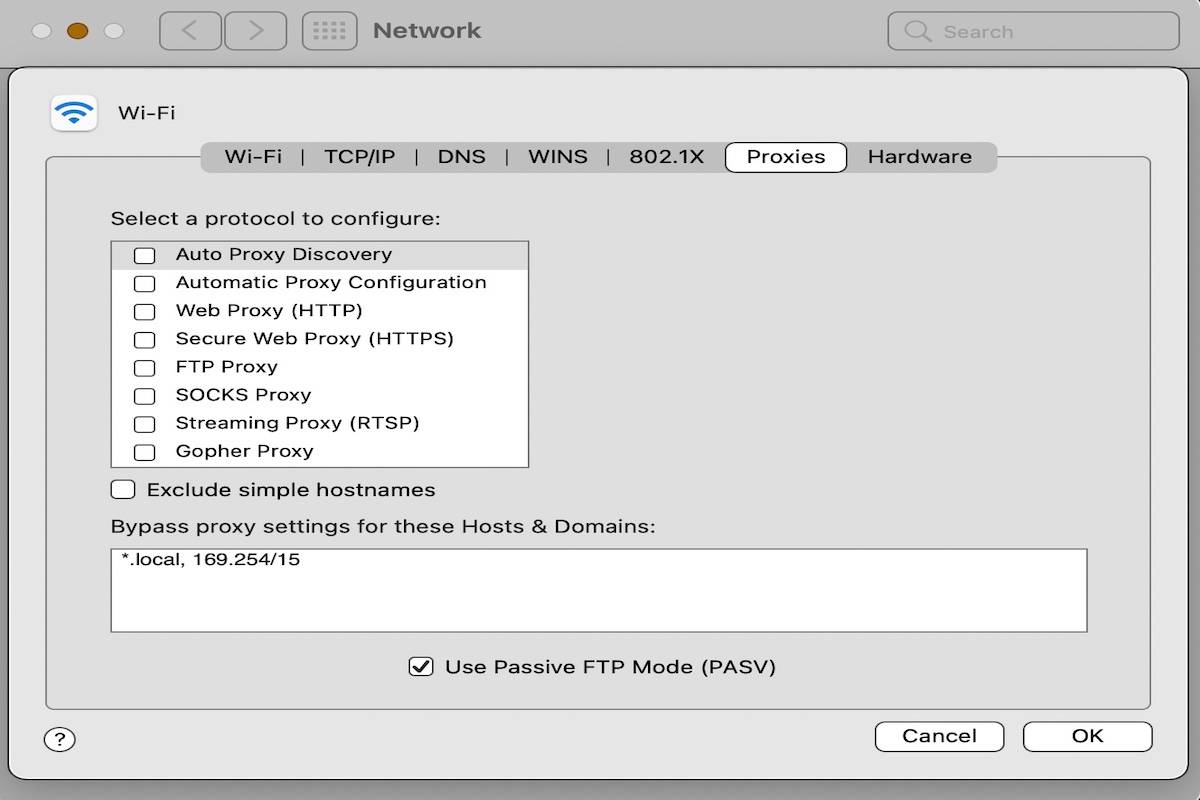Image resolution: width=1200 pixels, height=800 pixels.
Task: Enable Auto Proxy Discovery
Action: pyautogui.click(x=144, y=254)
